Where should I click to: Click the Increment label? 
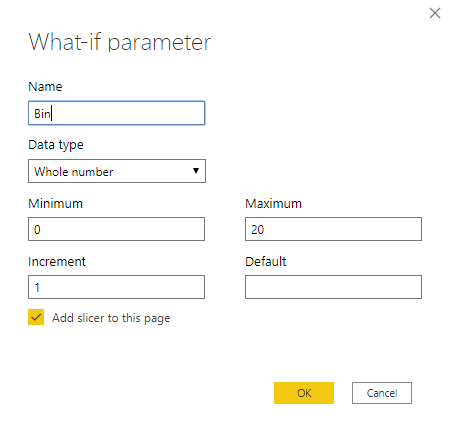tap(57, 262)
